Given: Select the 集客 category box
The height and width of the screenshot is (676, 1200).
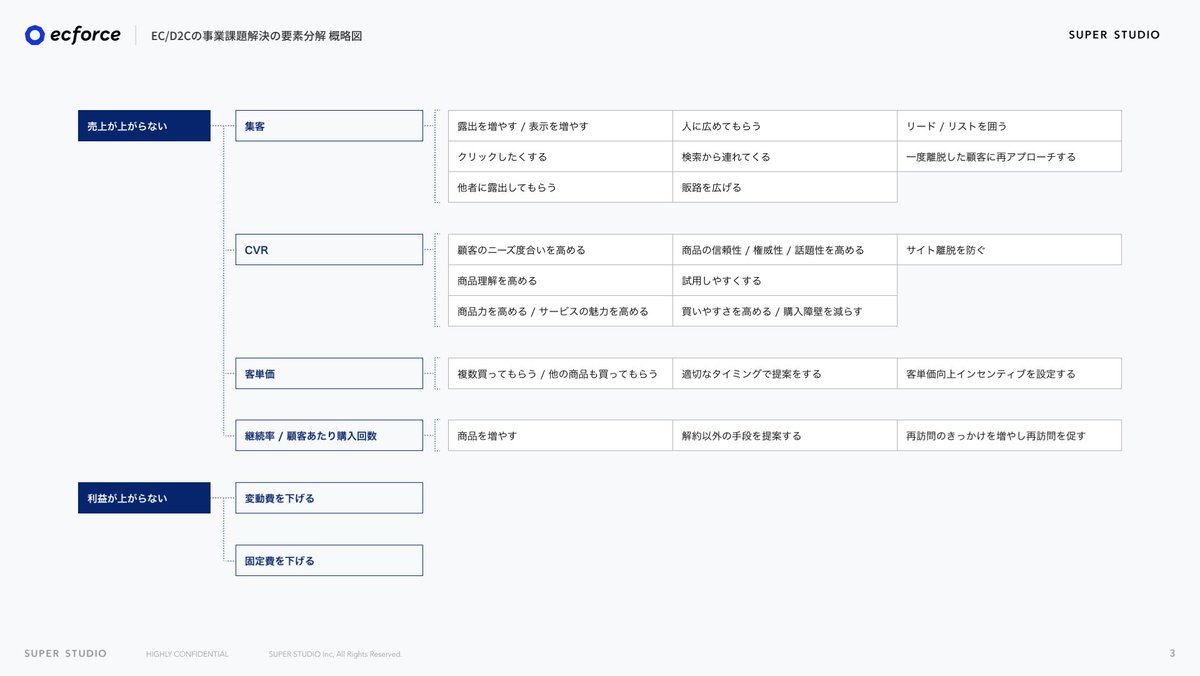Looking at the screenshot, I should (x=329, y=126).
